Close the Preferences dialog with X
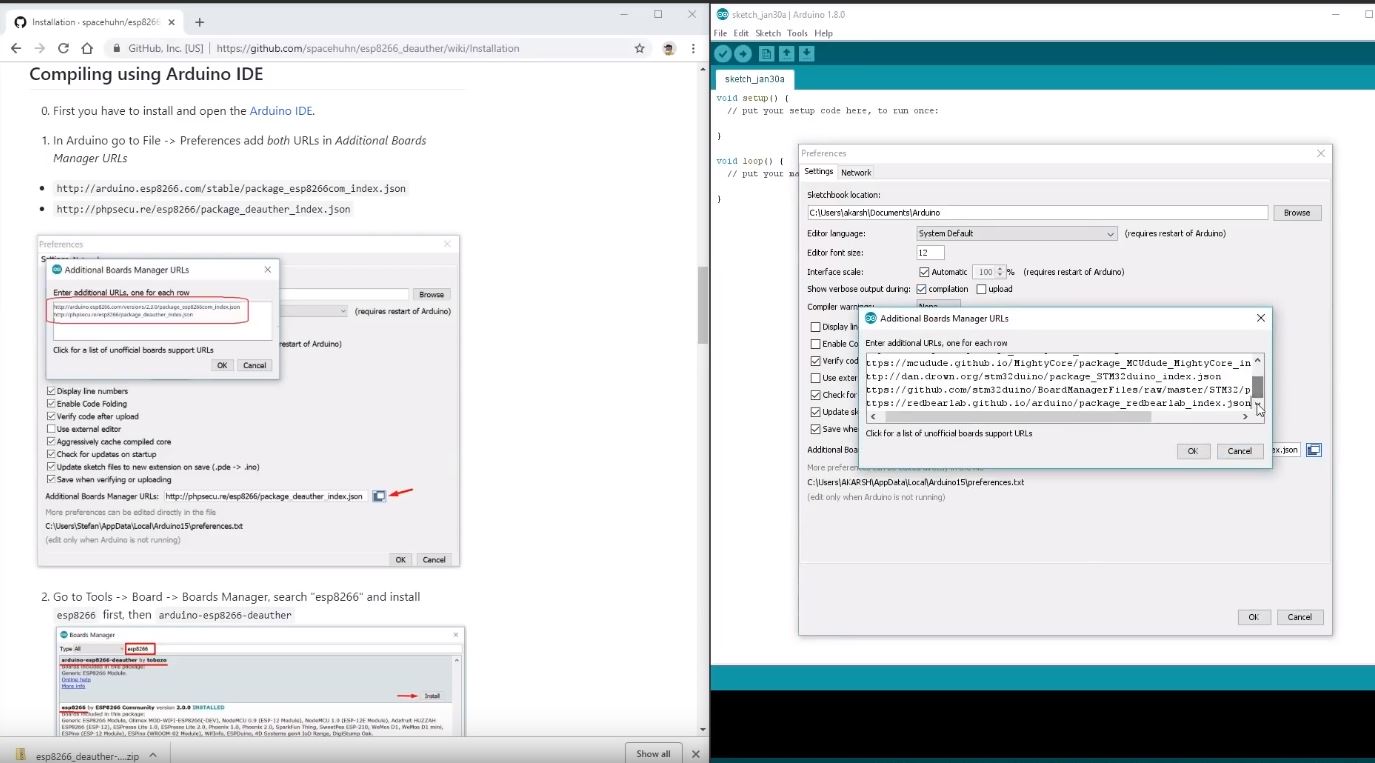 click(x=1321, y=153)
